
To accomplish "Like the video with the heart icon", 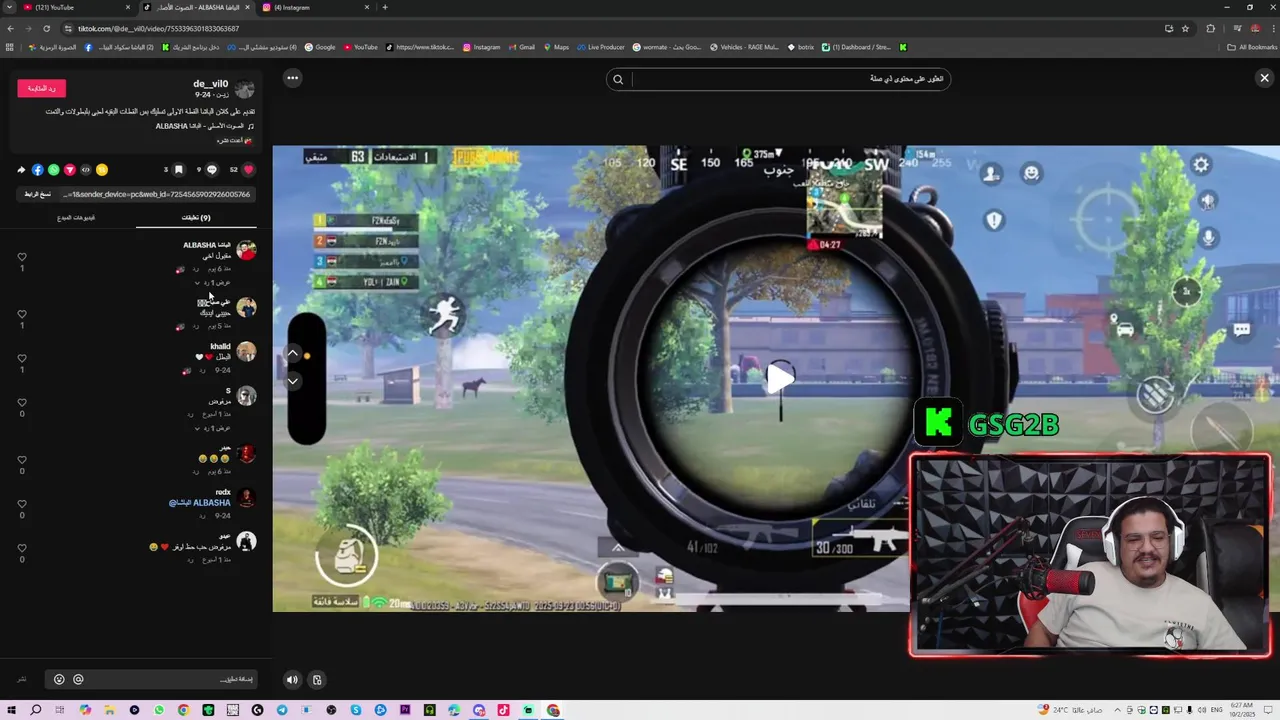I will 249,170.
